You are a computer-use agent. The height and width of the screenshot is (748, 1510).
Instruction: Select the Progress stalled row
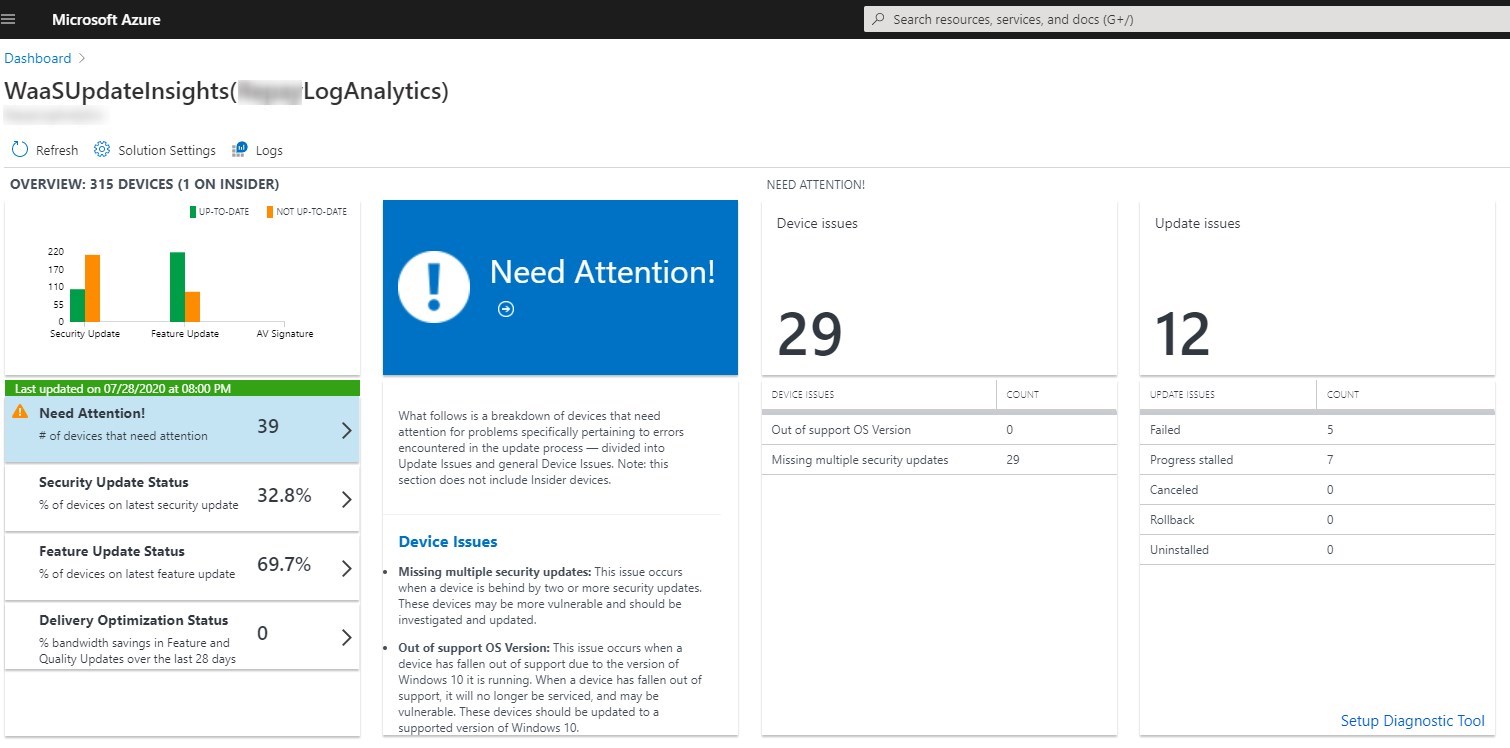(x=1317, y=460)
